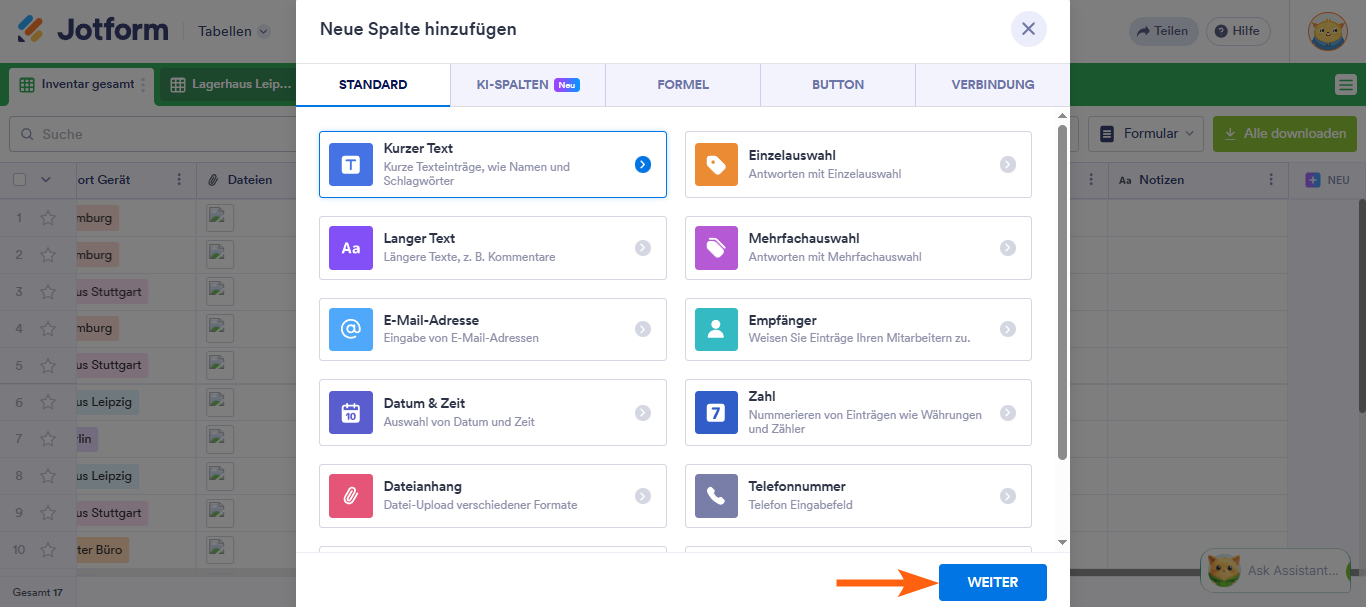Click the dialog's vertical scrollbar
The image size is (1366, 607).
[1062, 292]
